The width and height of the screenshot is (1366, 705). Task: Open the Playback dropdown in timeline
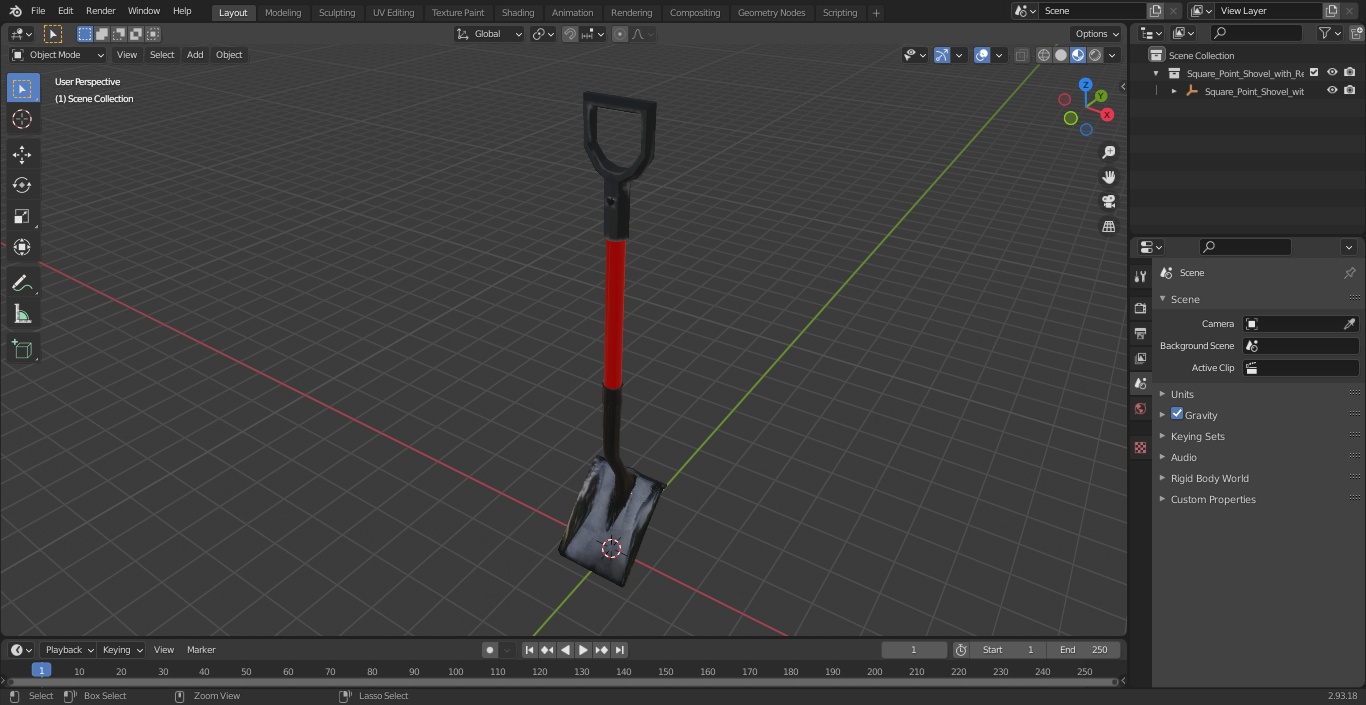pyautogui.click(x=69, y=650)
